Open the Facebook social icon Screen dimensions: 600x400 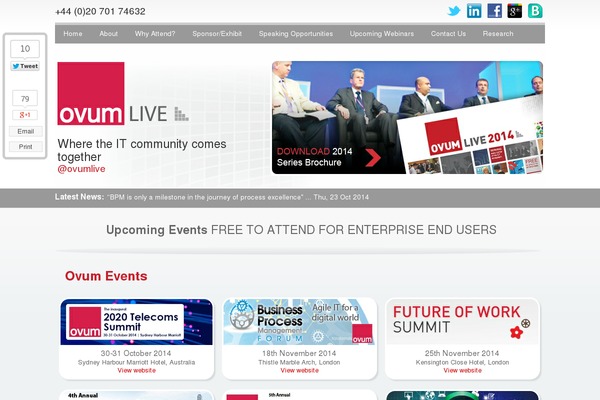[x=494, y=11]
